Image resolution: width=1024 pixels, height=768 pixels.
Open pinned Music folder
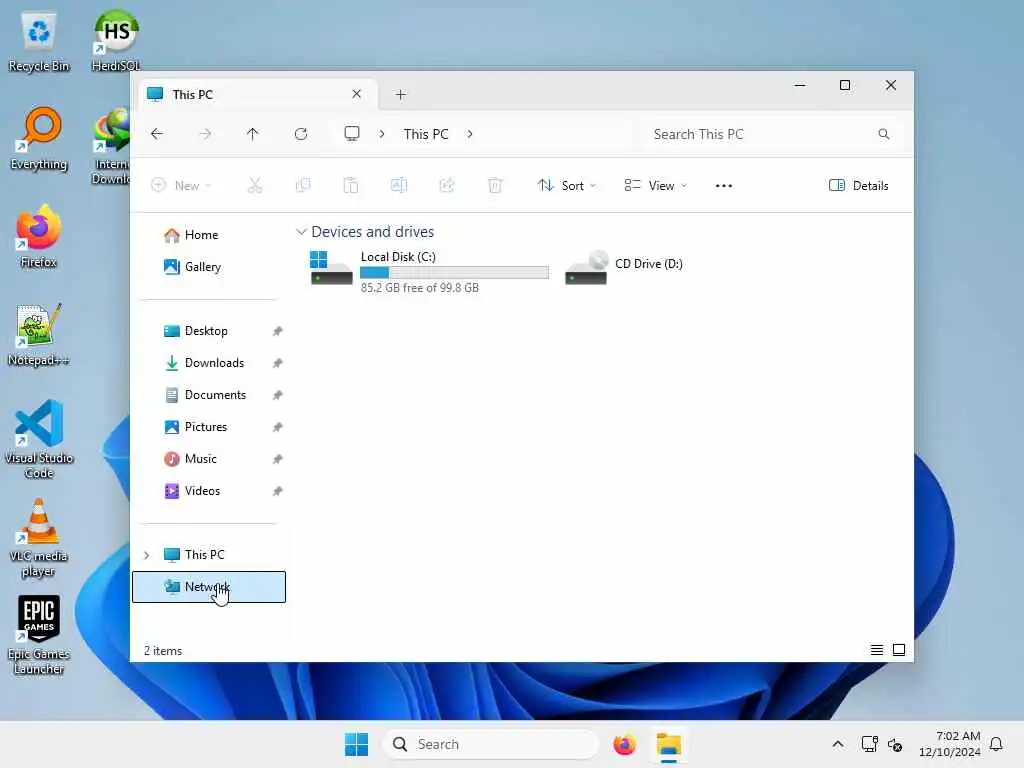(200, 458)
